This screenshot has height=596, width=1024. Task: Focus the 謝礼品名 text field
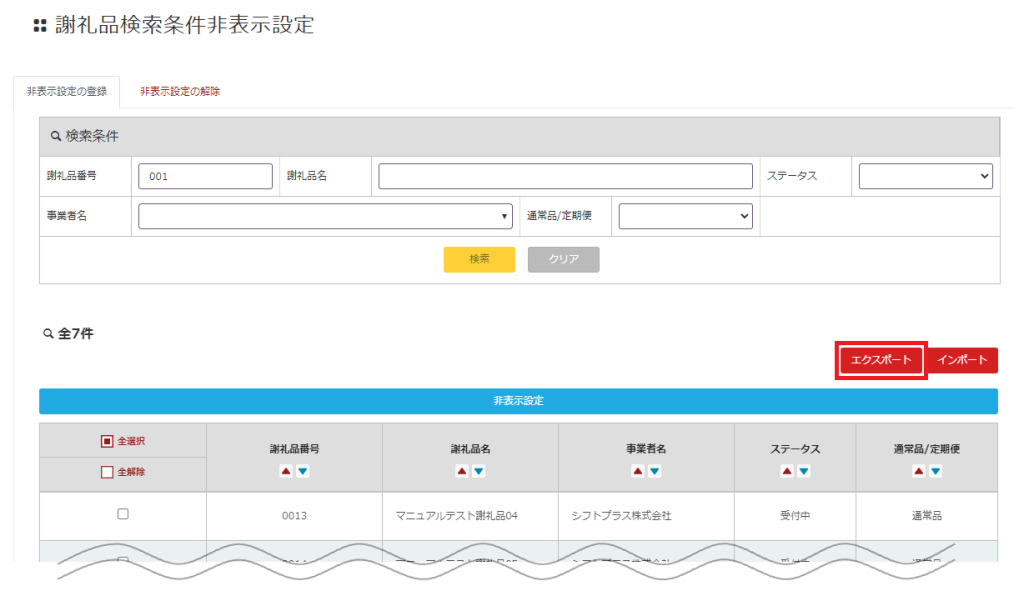[x=565, y=176]
